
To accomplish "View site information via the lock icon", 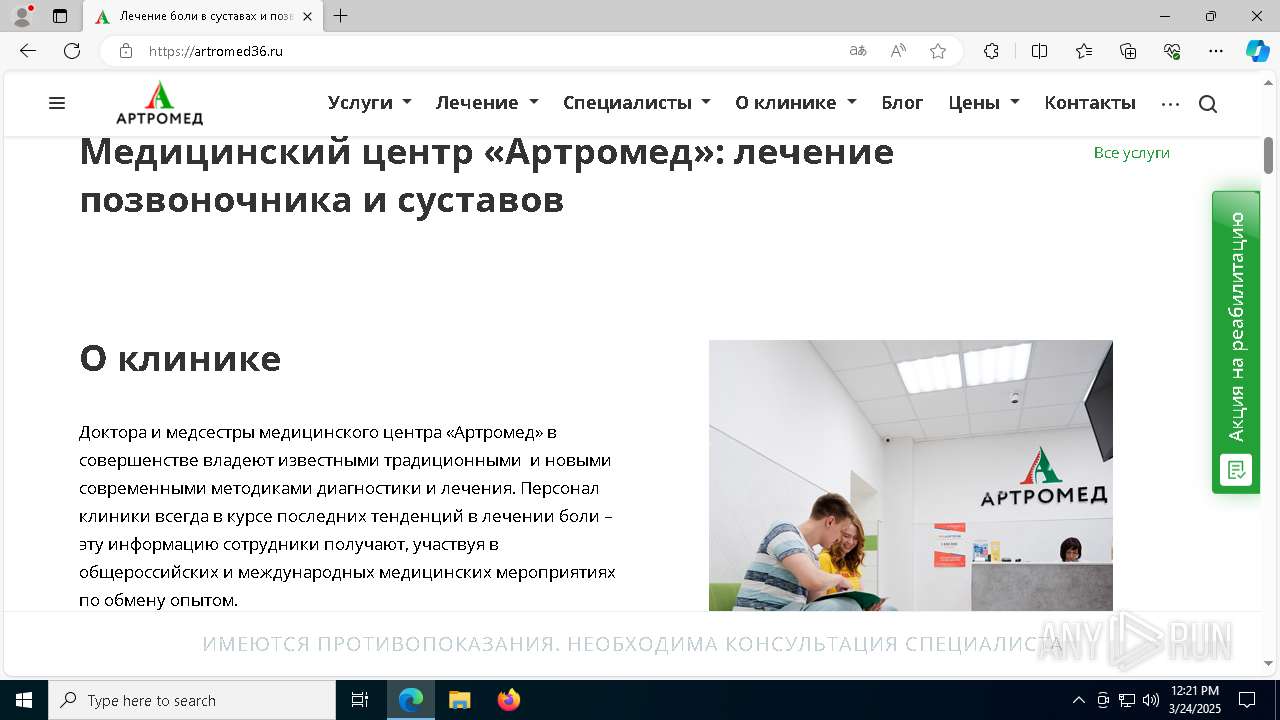I will click(126, 51).
